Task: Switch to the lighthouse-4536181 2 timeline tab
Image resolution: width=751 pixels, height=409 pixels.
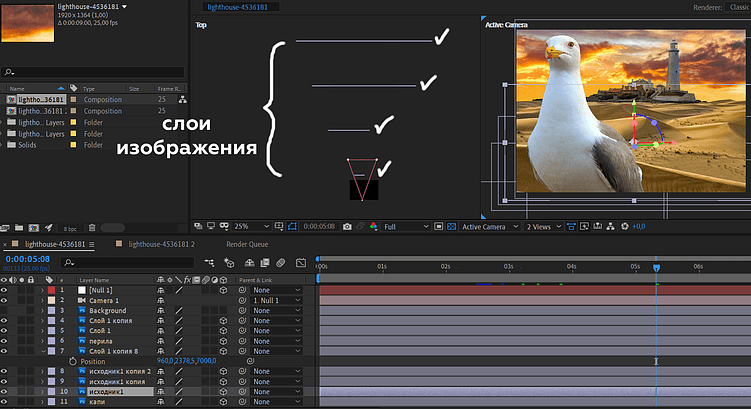Action: pos(160,244)
